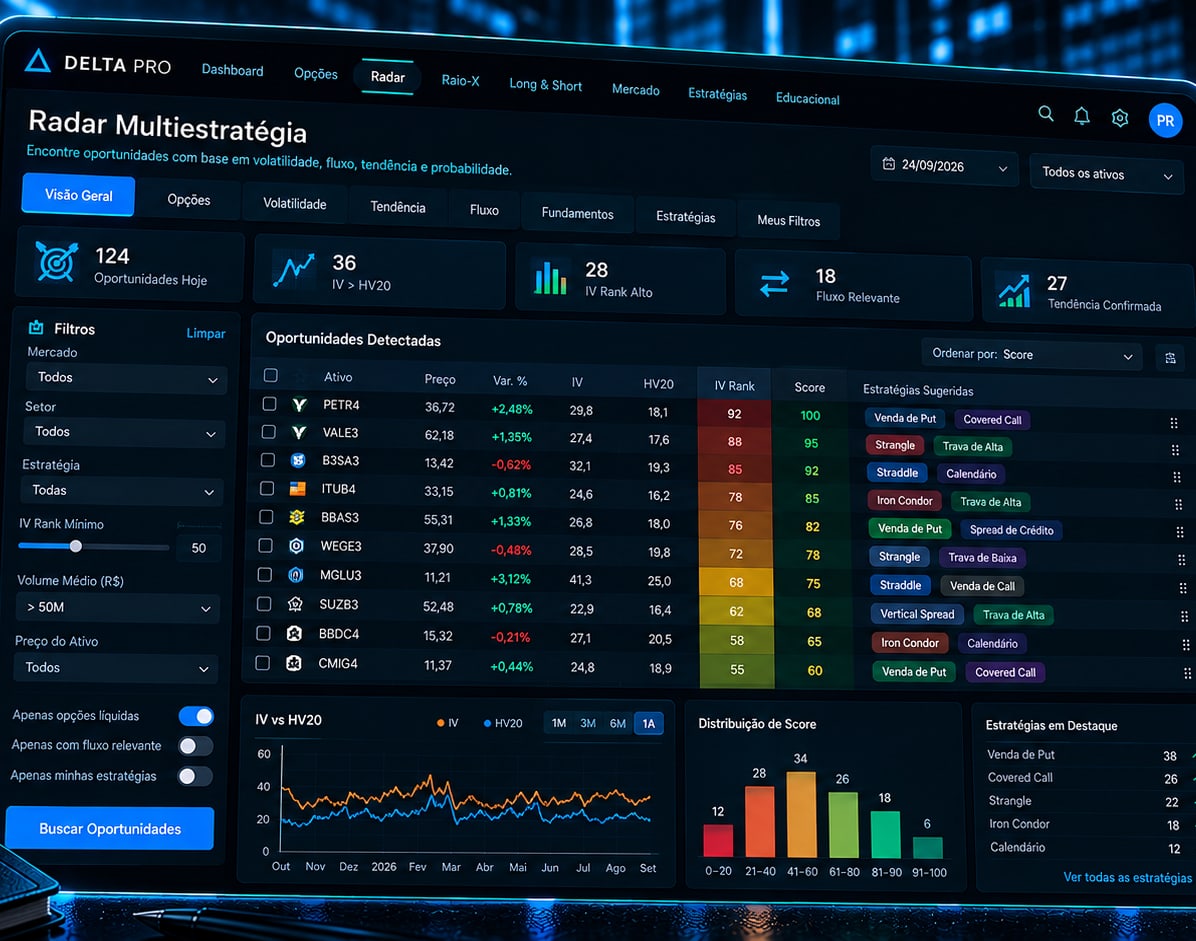Adjust the IV Rank Mínimo slider handle
1196x941 pixels.
pyautogui.click(x=76, y=546)
